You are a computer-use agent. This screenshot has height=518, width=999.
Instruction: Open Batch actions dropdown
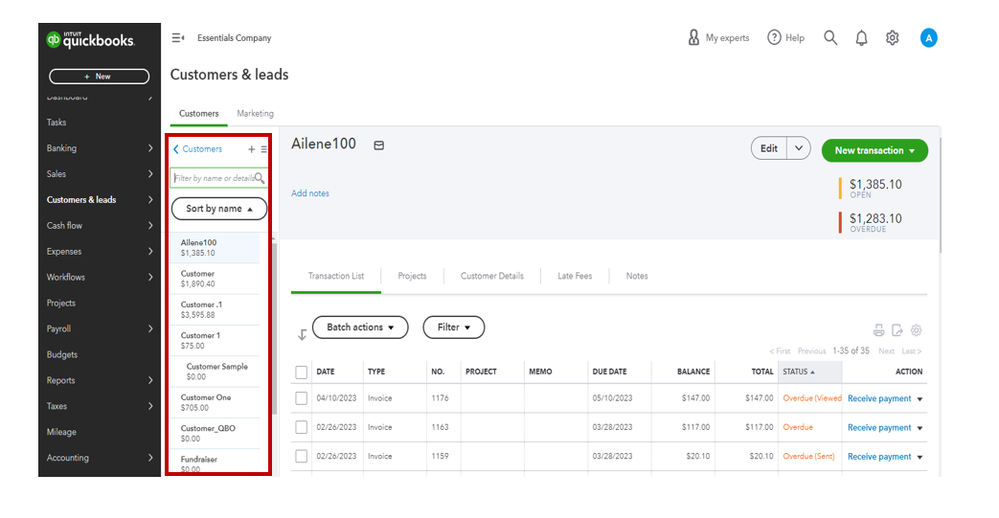(x=360, y=327)
